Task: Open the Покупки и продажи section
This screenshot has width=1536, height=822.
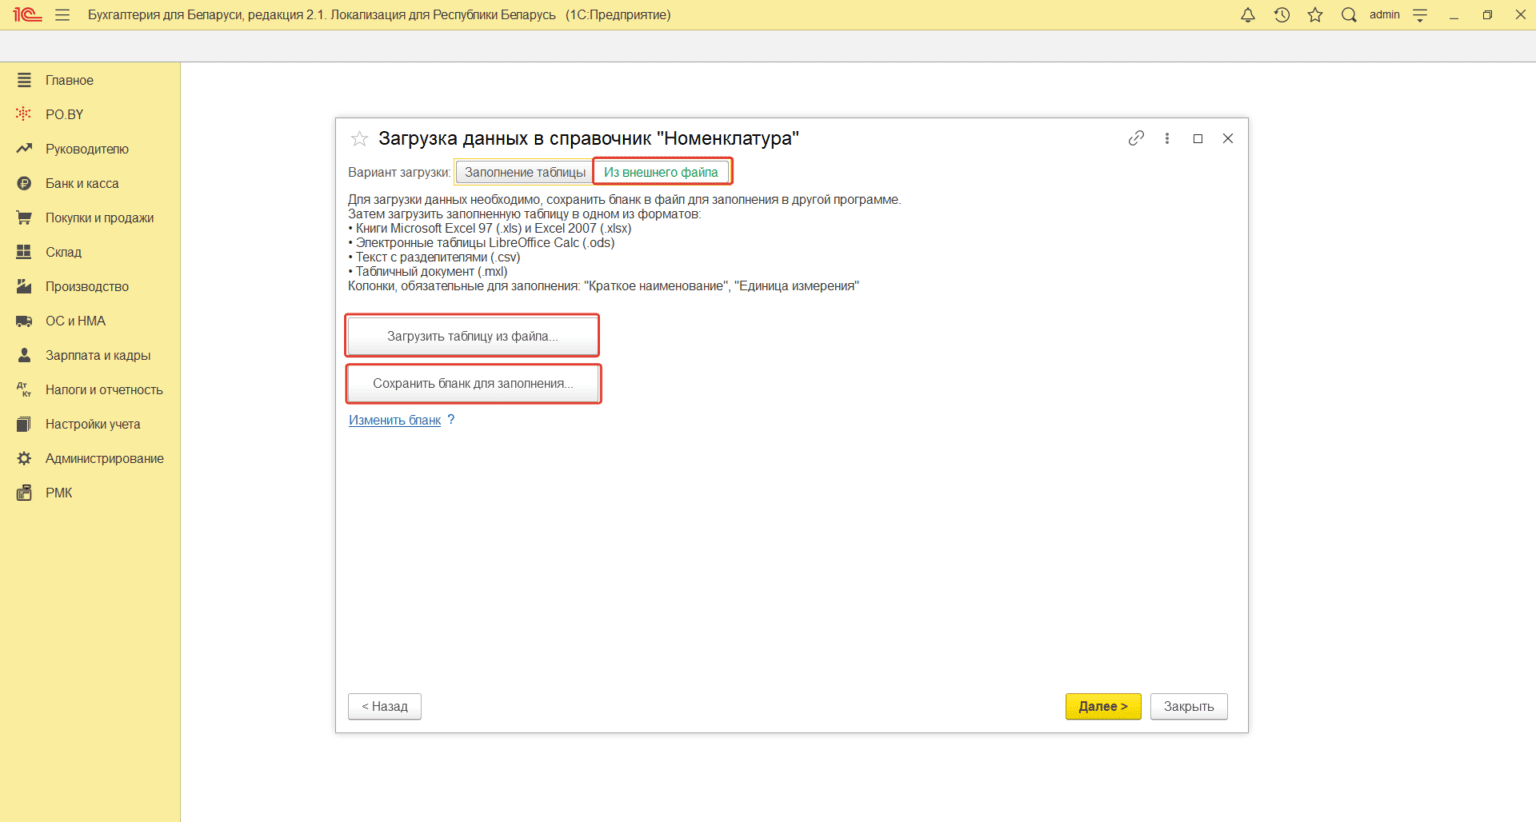Action: click(99, 218)
